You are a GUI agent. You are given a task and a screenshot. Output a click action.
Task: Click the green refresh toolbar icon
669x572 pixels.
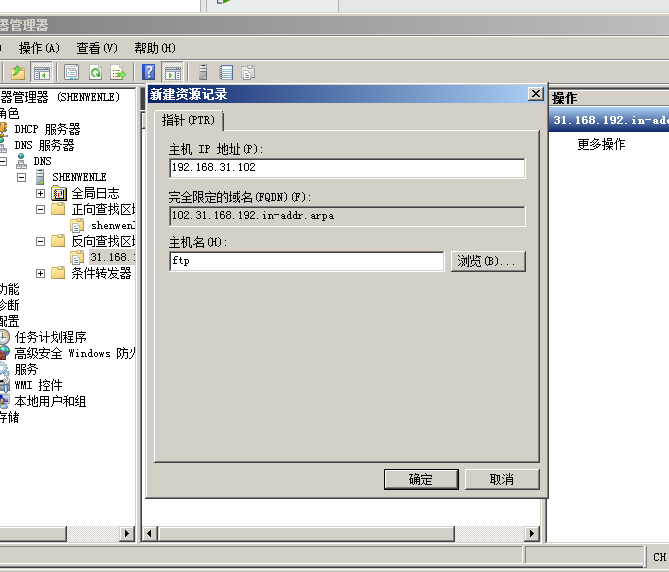[95, 72]
